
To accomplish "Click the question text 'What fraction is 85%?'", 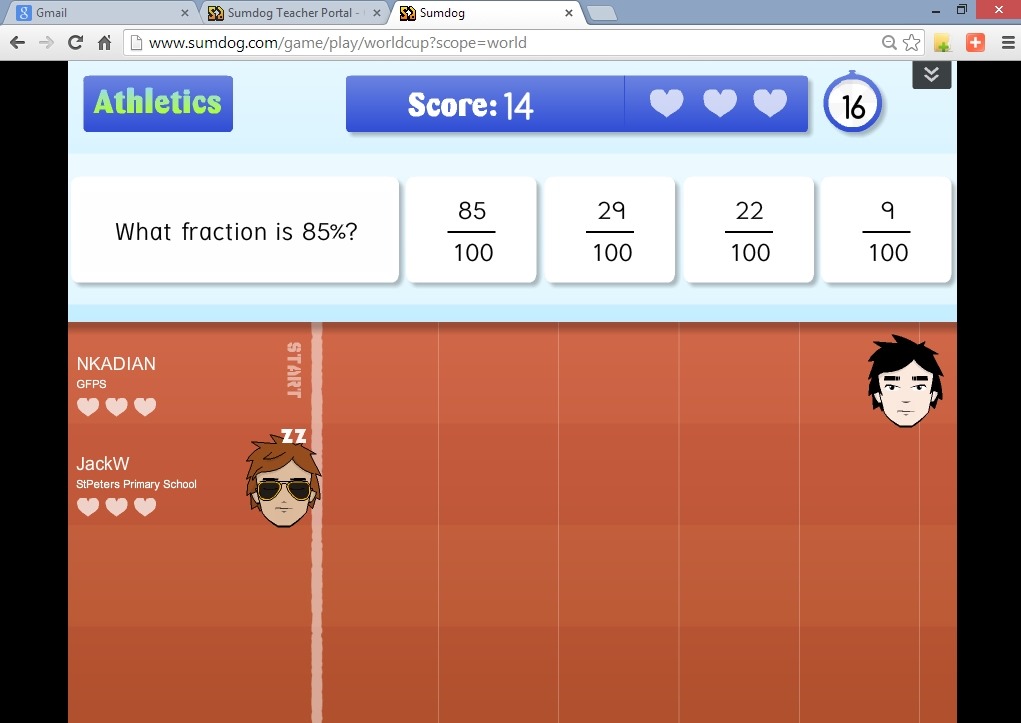I will (x=236, y=231).
